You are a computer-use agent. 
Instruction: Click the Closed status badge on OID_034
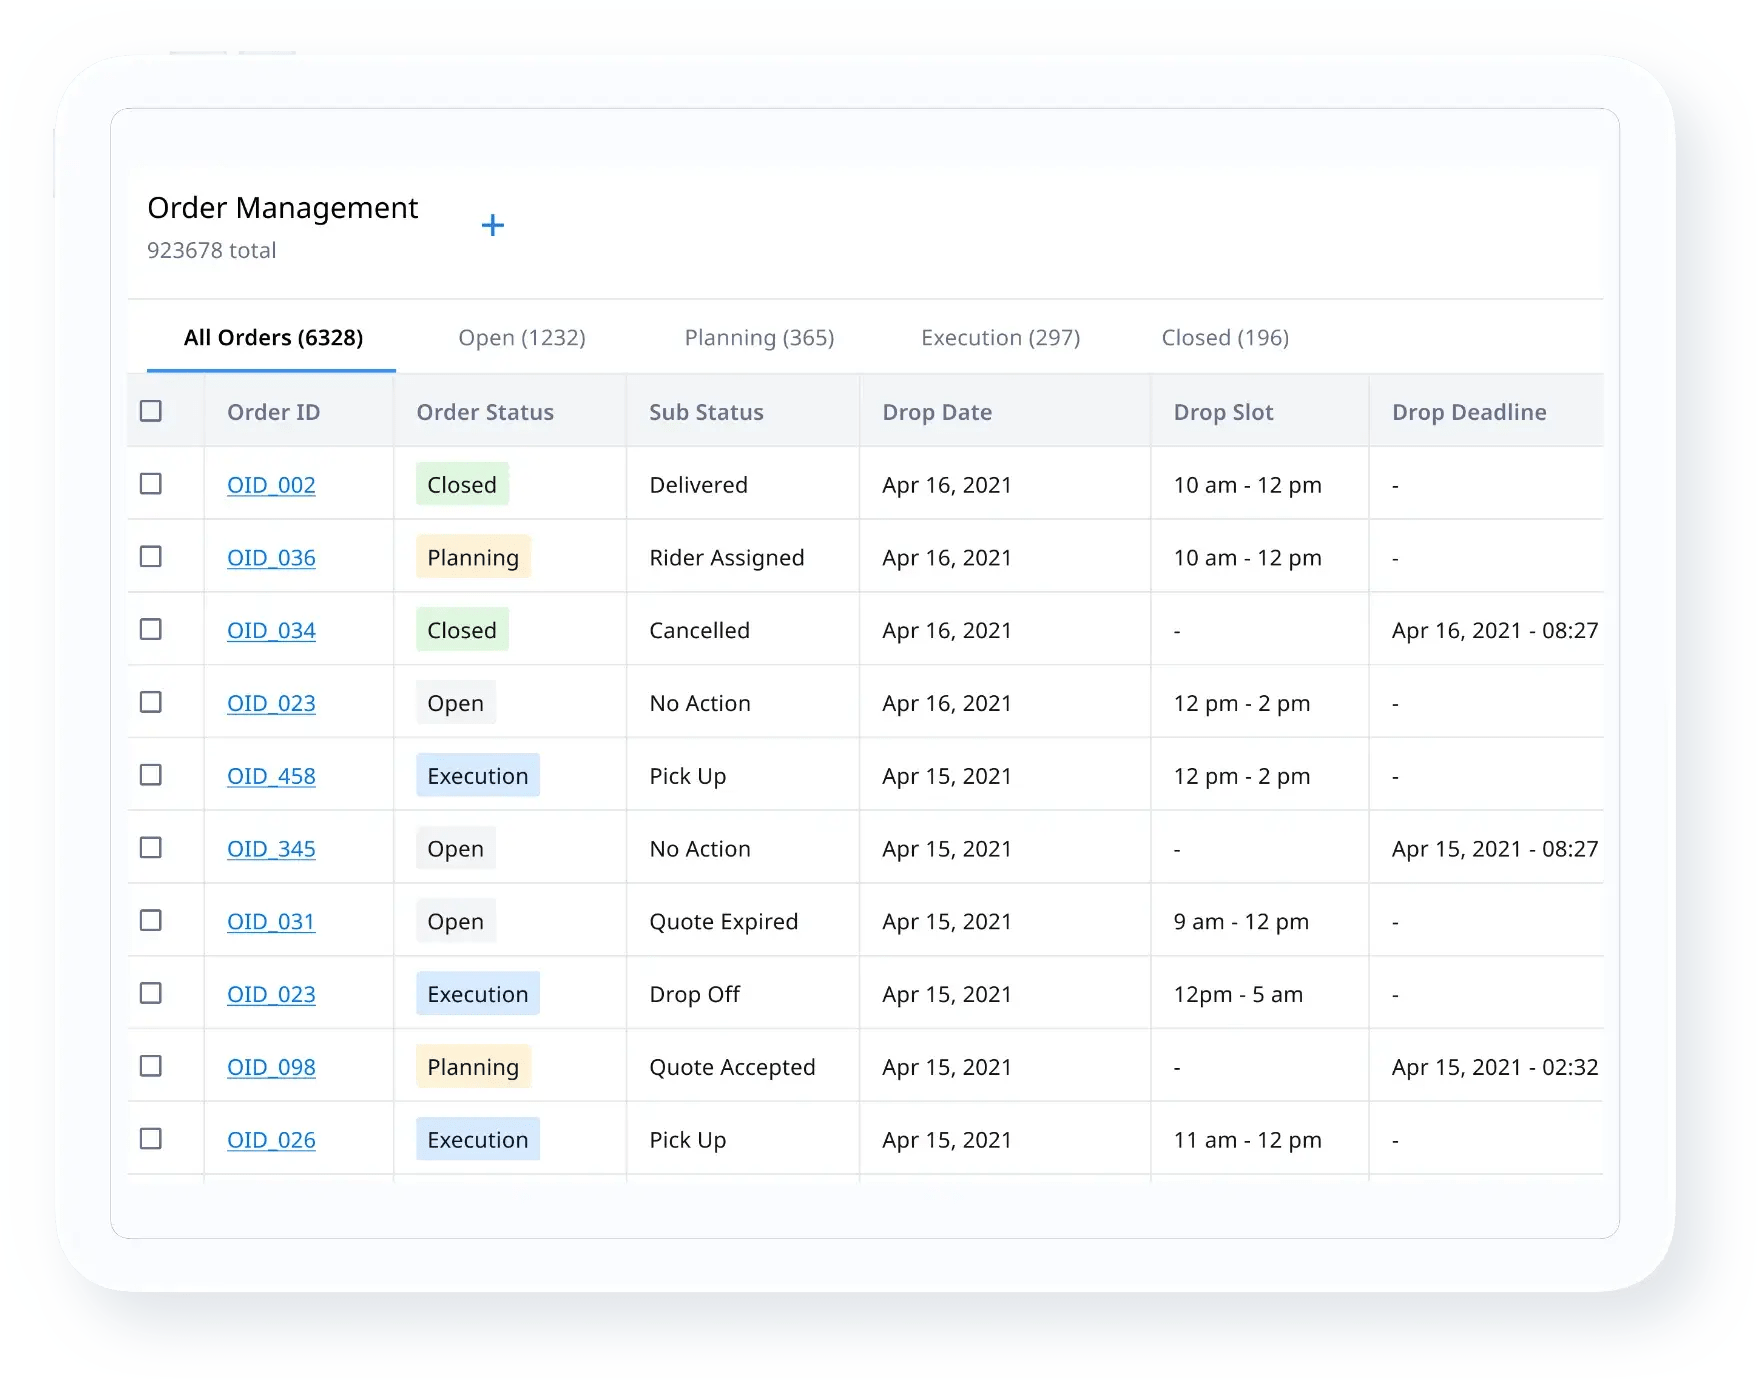pyautogui.click(x=461, y=630)
